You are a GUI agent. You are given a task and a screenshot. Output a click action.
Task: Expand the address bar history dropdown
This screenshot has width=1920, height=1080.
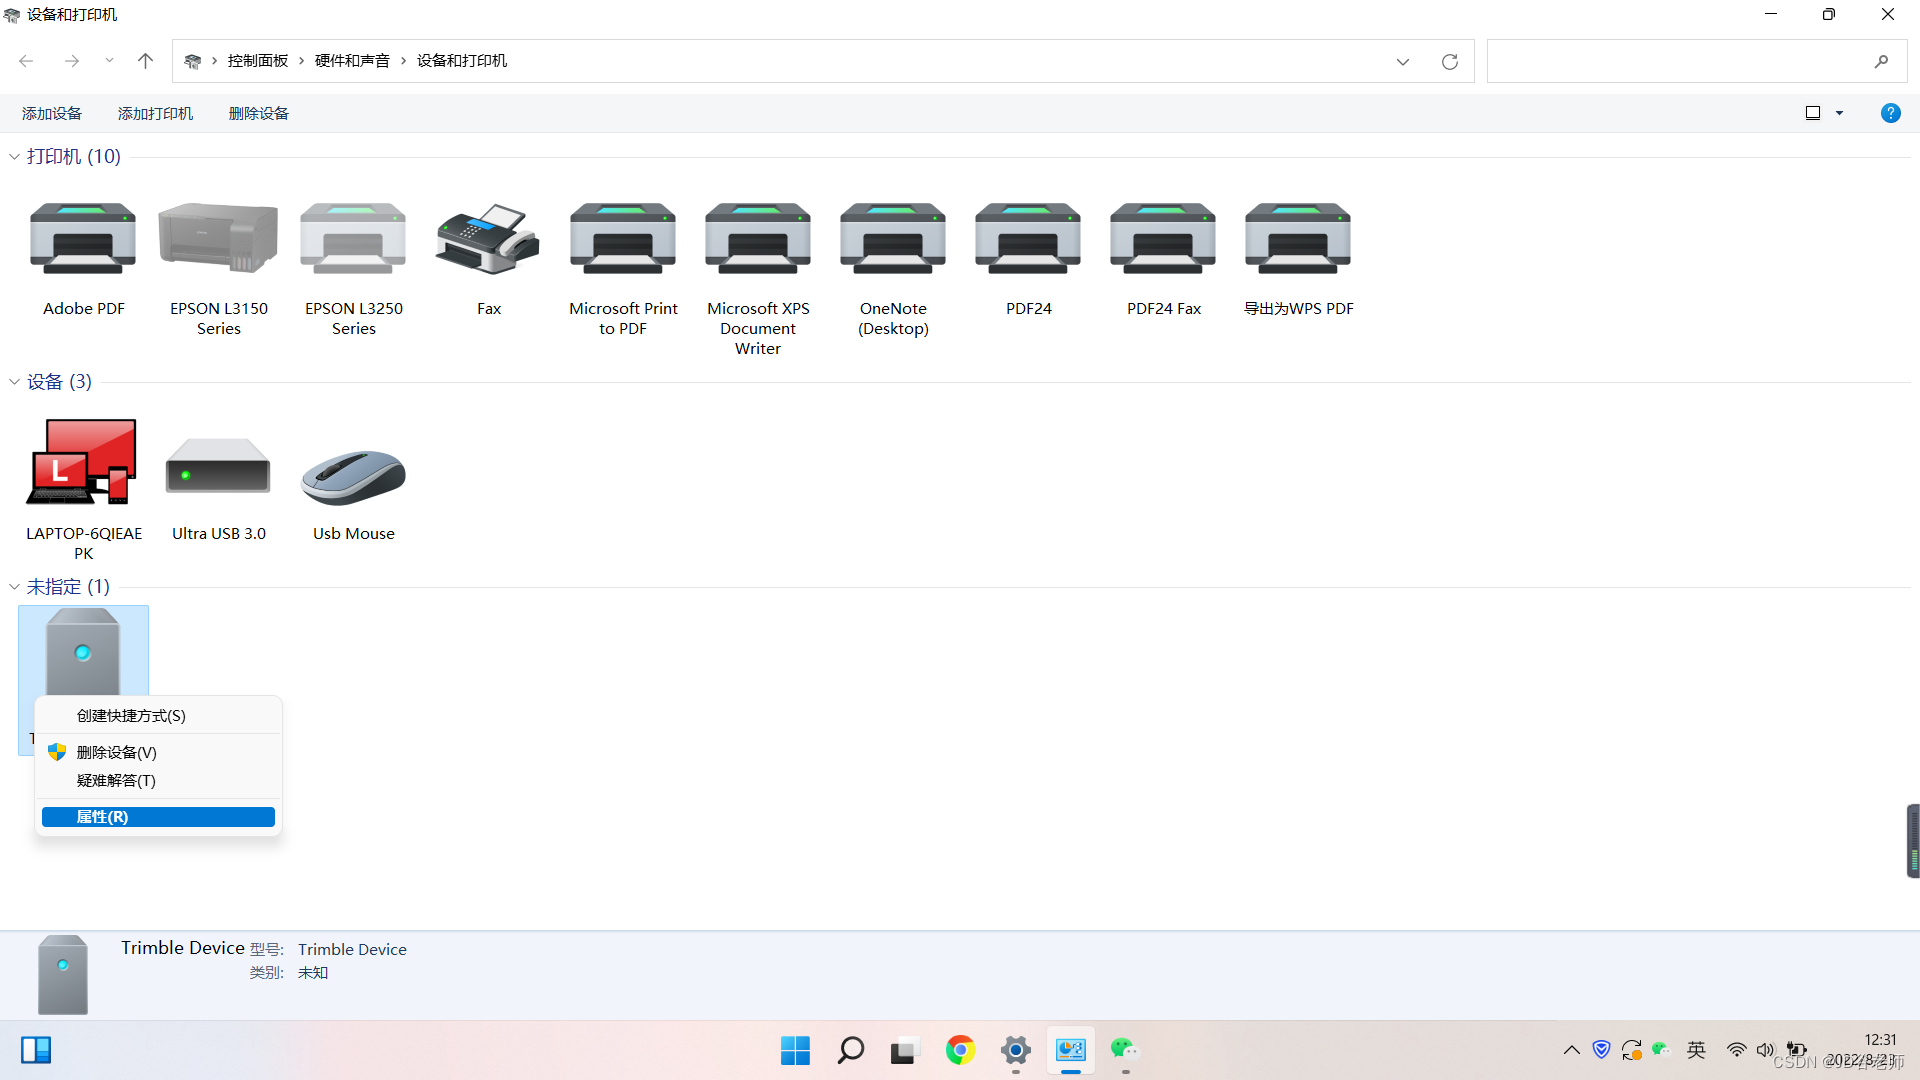(1402, 62)
